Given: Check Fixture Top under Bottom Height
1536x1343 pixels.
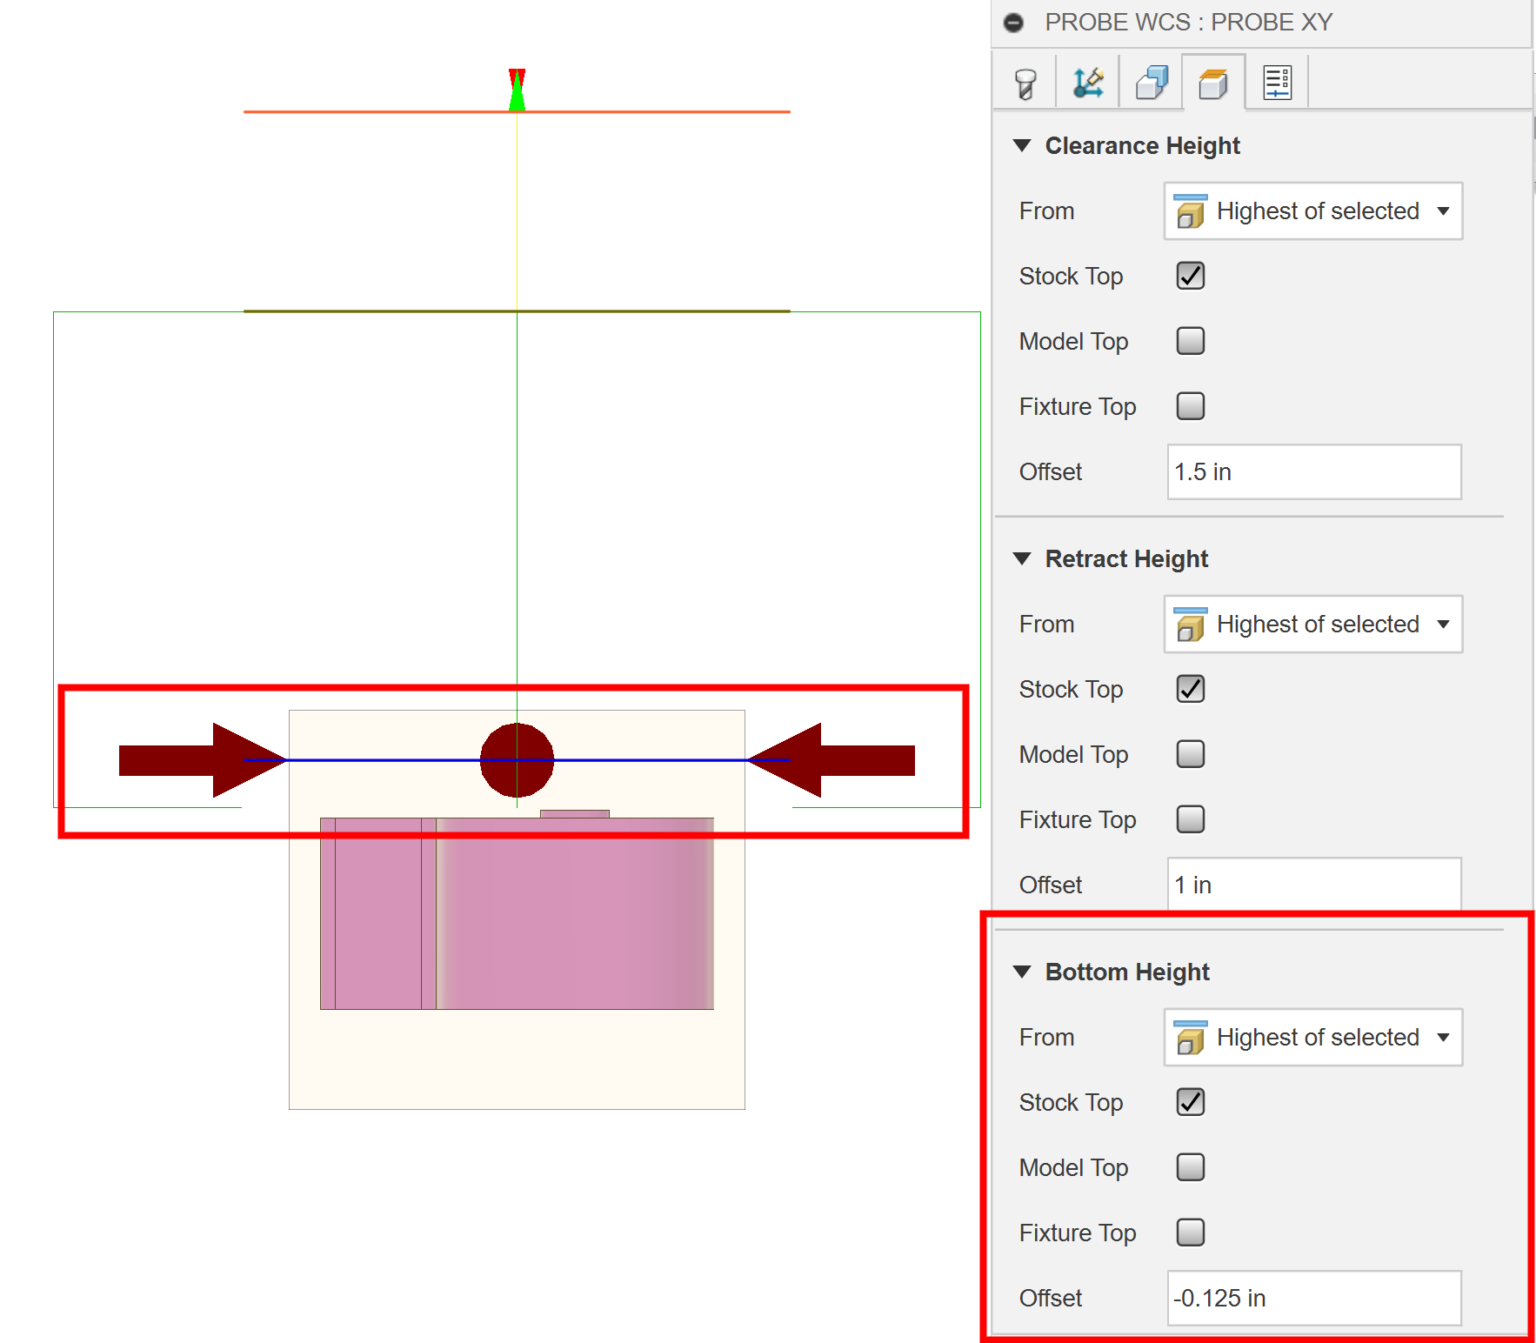Looking at the screenshot, I should 1190,1232.
